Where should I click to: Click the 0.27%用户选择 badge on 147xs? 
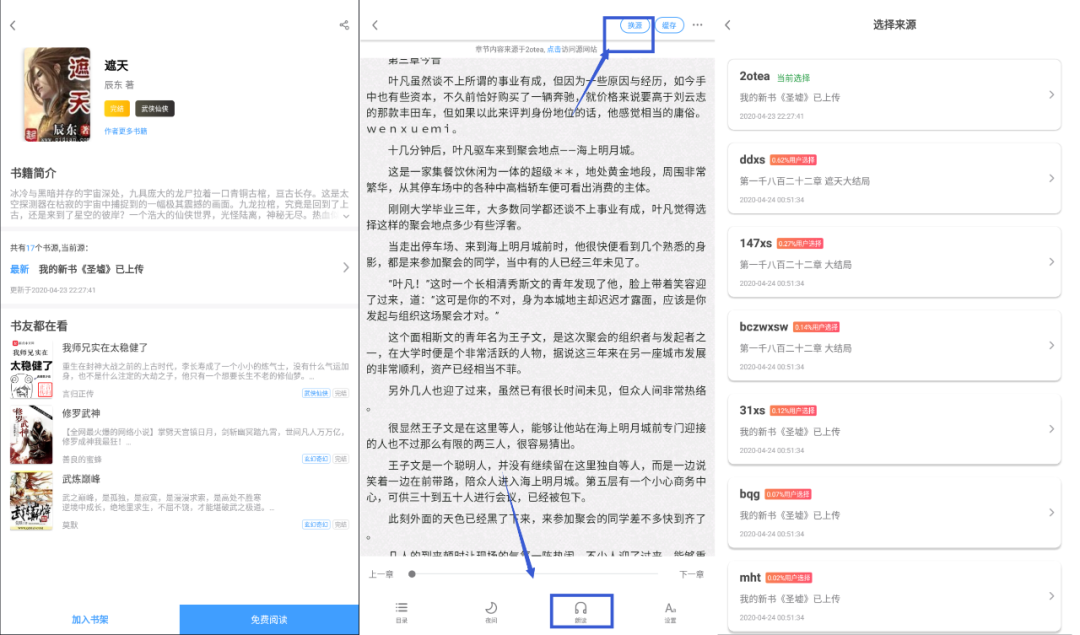tap(800, 243)
